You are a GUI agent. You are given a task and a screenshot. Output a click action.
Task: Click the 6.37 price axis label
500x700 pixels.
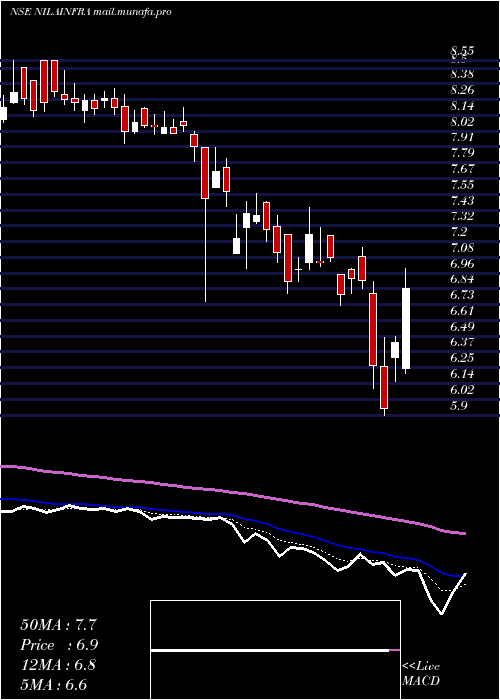[462, 342]
